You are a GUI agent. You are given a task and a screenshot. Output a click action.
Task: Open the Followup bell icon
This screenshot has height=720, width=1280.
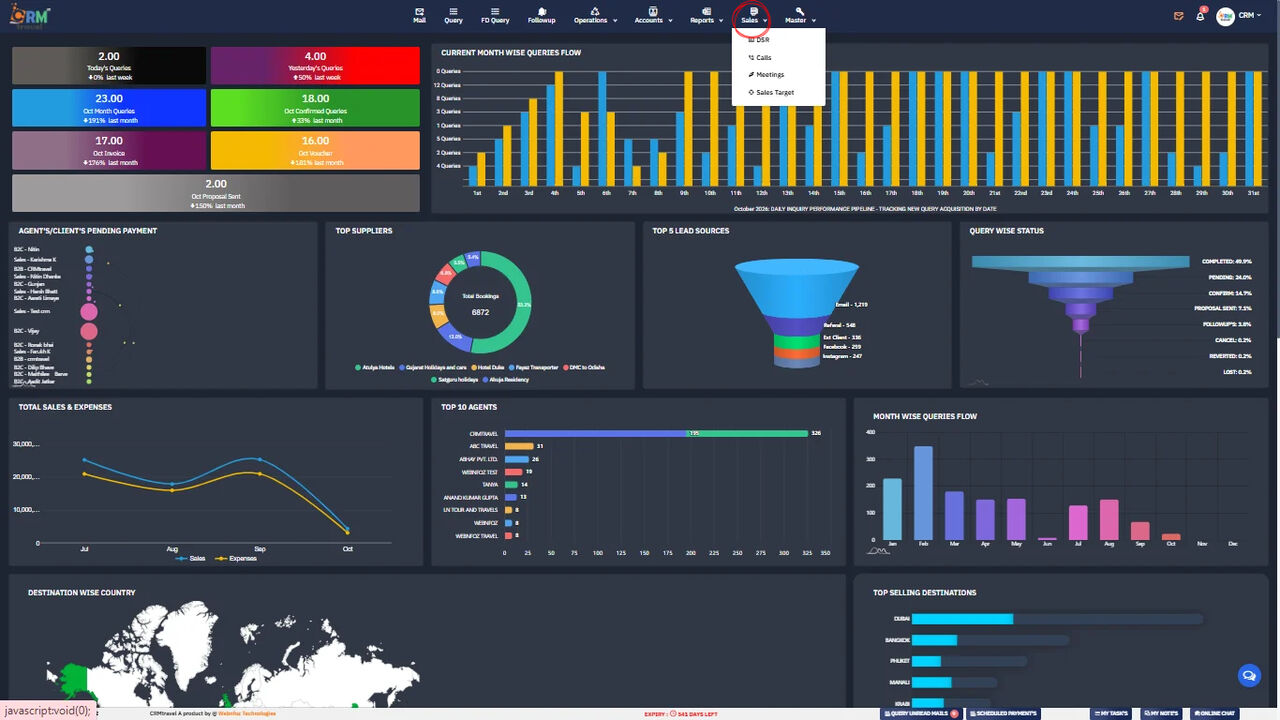[541, 15]
